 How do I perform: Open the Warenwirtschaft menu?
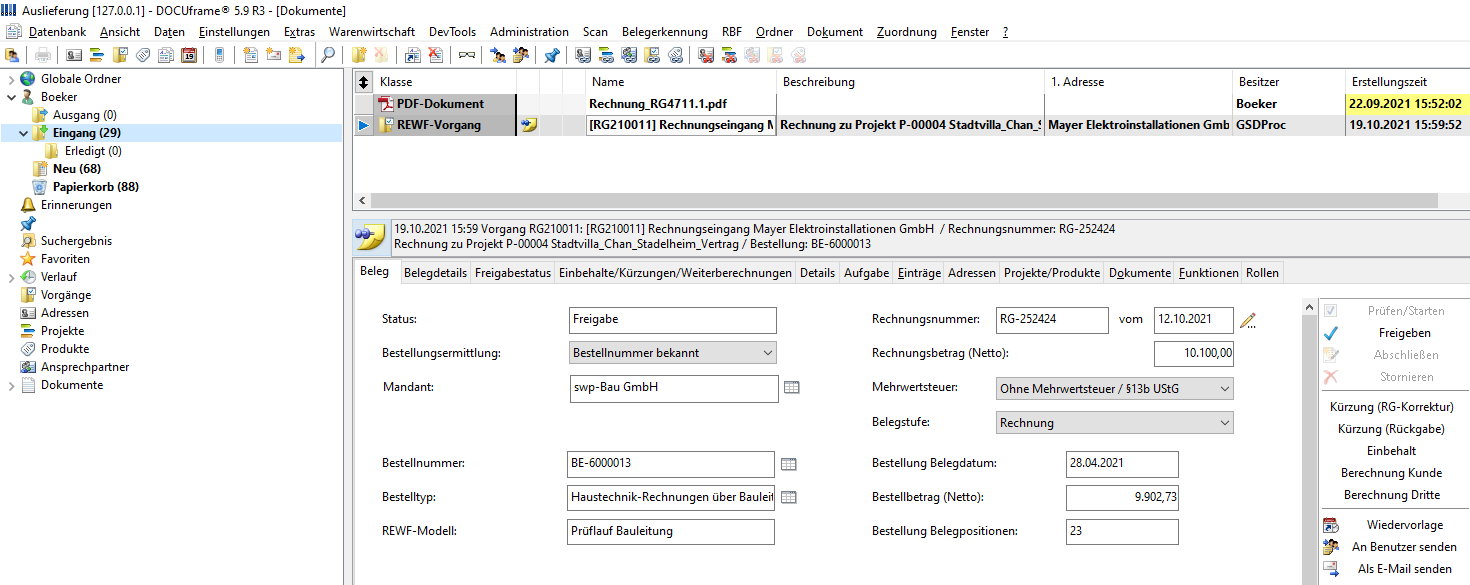point(372,32)
